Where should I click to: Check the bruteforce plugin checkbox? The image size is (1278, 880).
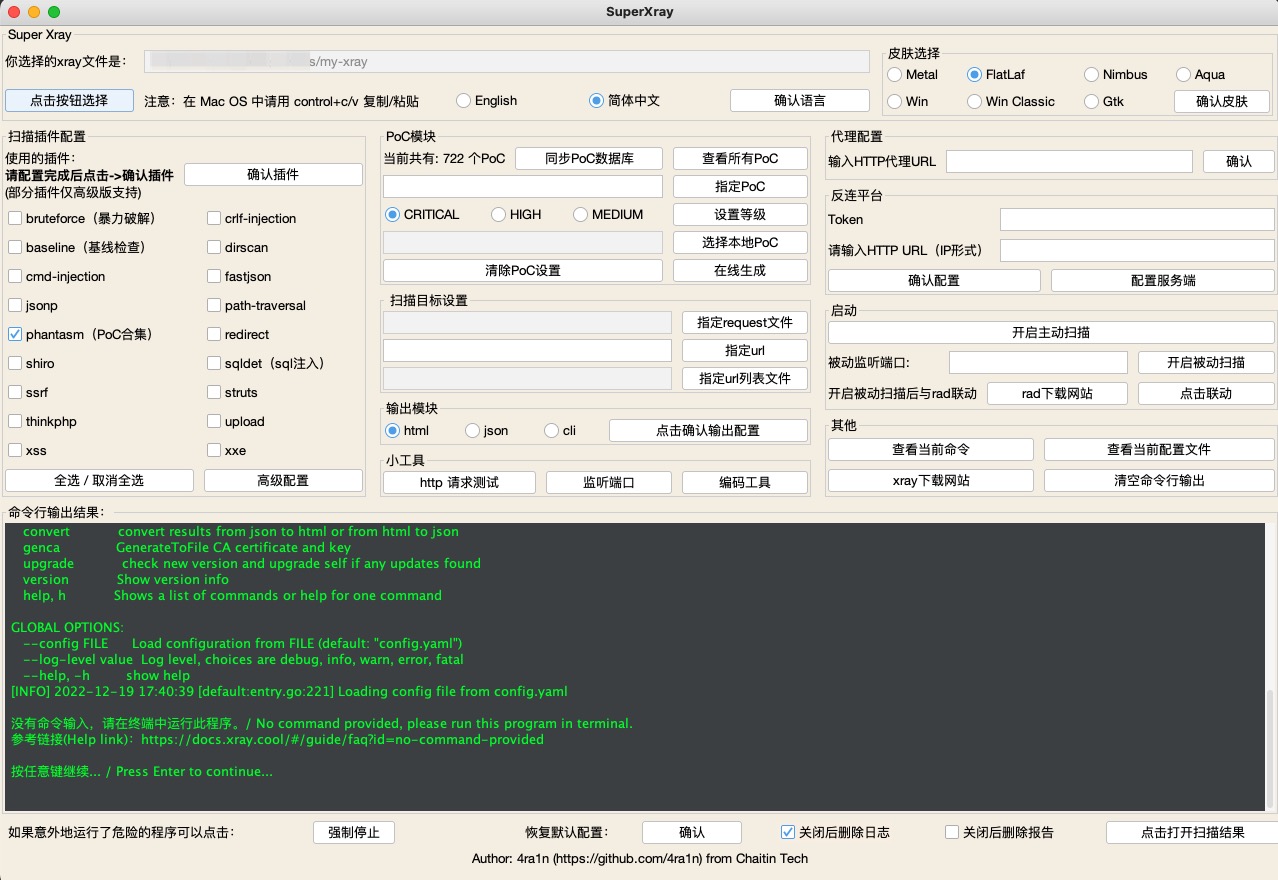coord(15,218)
